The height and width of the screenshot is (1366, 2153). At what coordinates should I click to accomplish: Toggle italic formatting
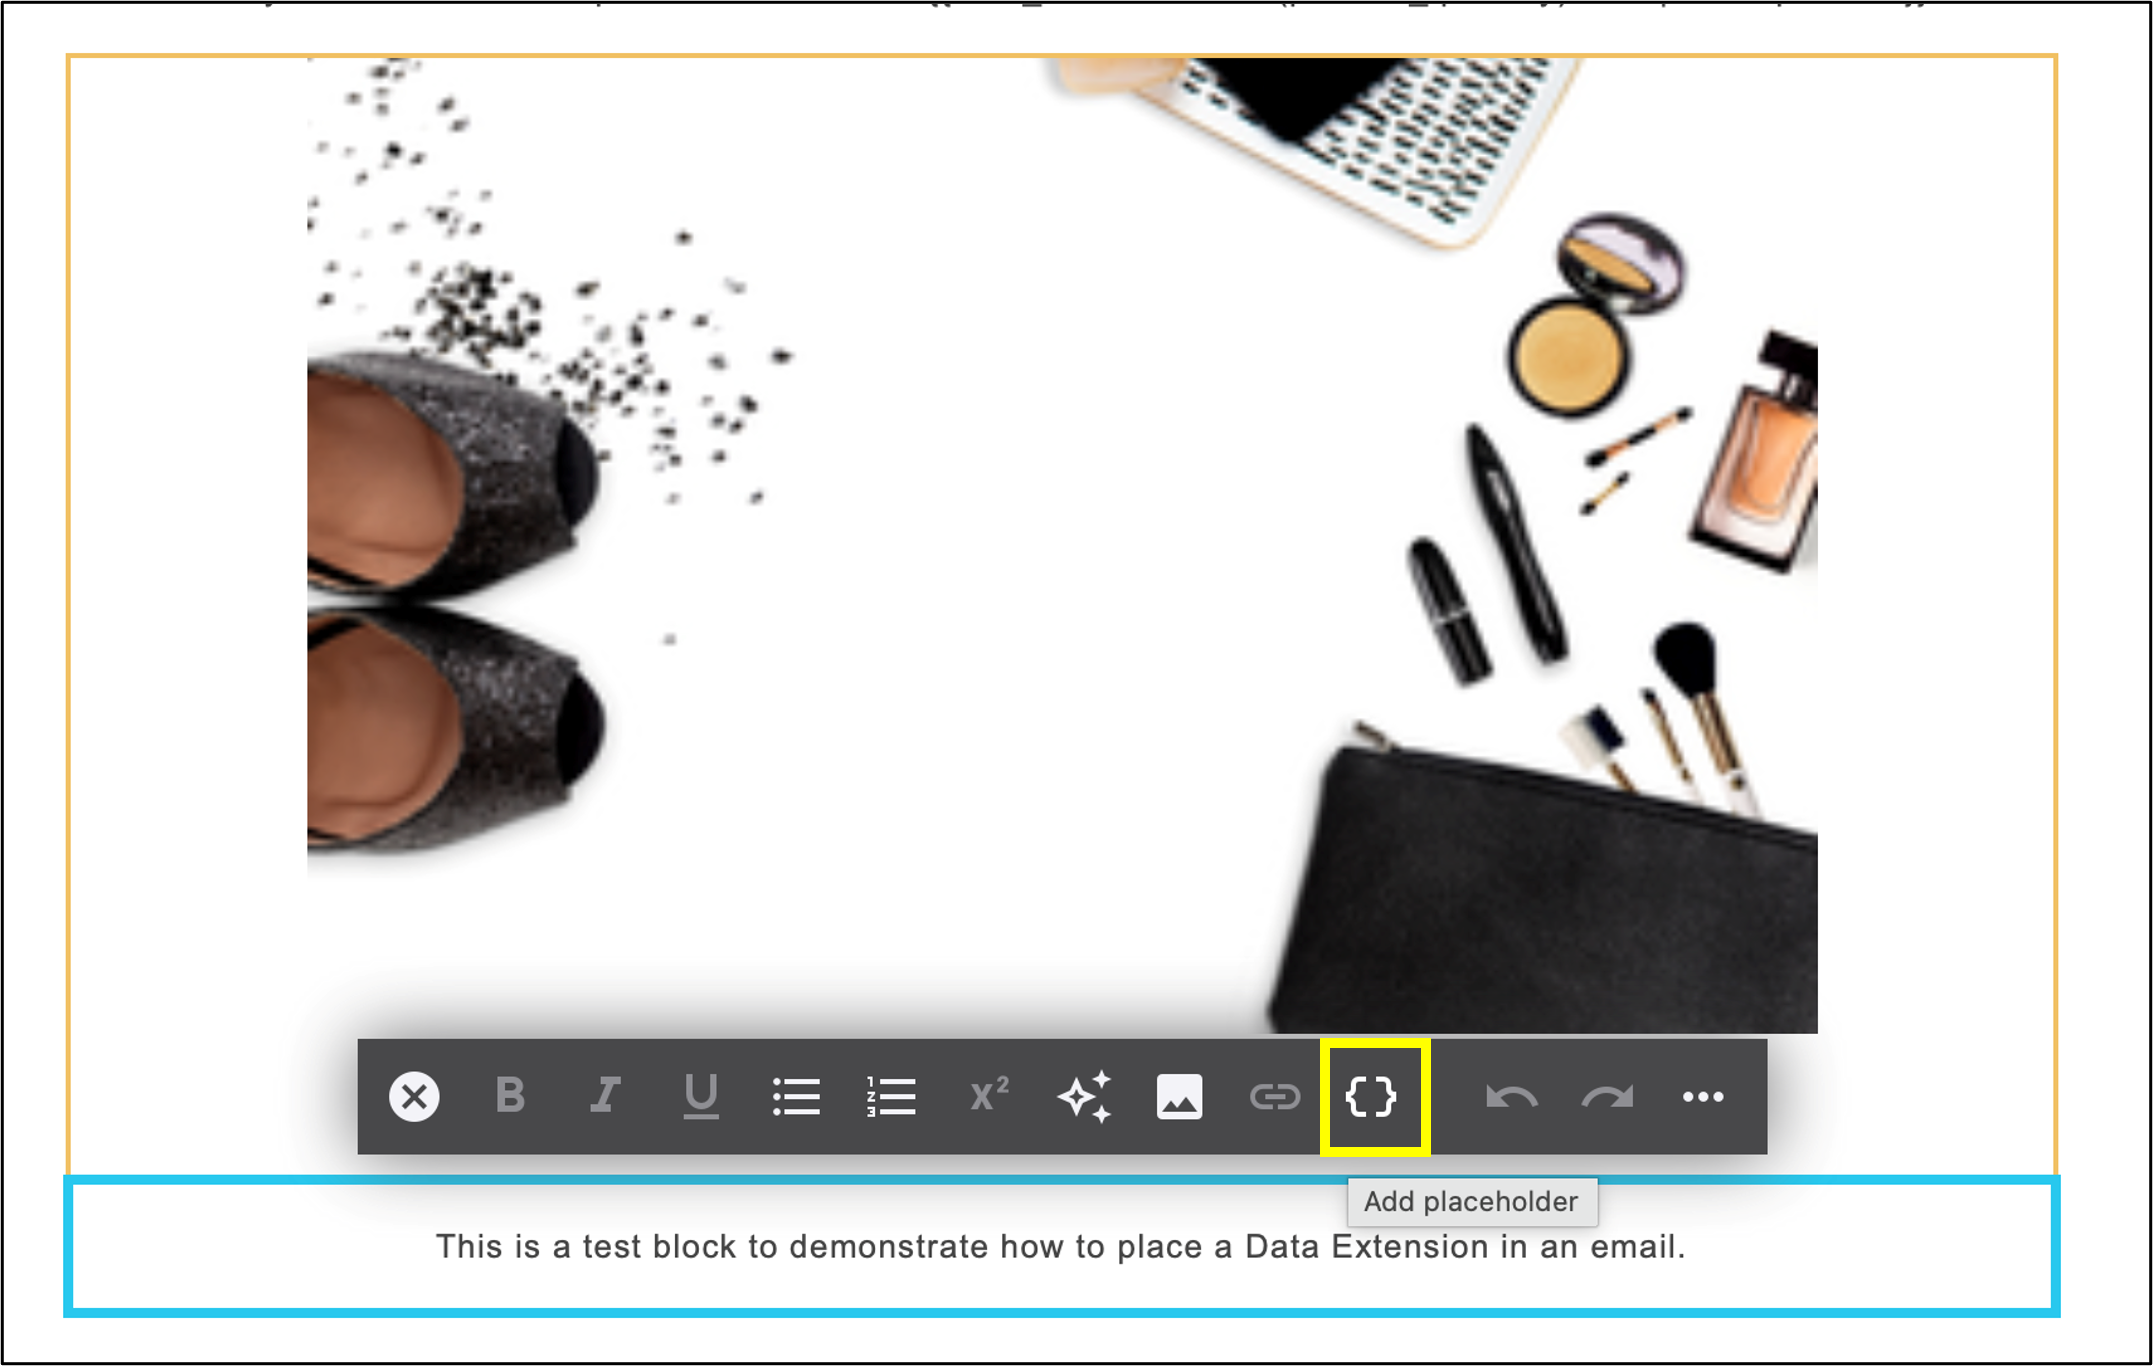tap(605, 1096)
